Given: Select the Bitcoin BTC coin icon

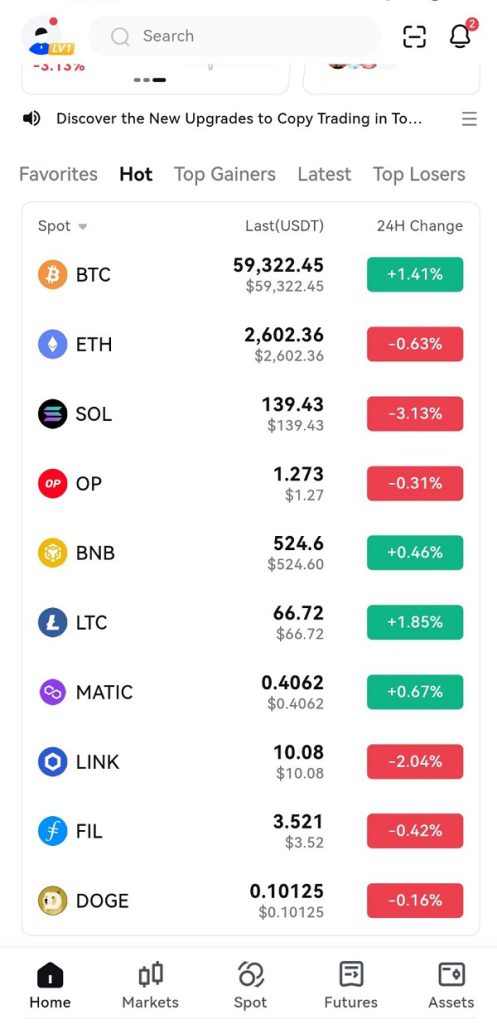Looking at the screenshot, I should [52, 274].
